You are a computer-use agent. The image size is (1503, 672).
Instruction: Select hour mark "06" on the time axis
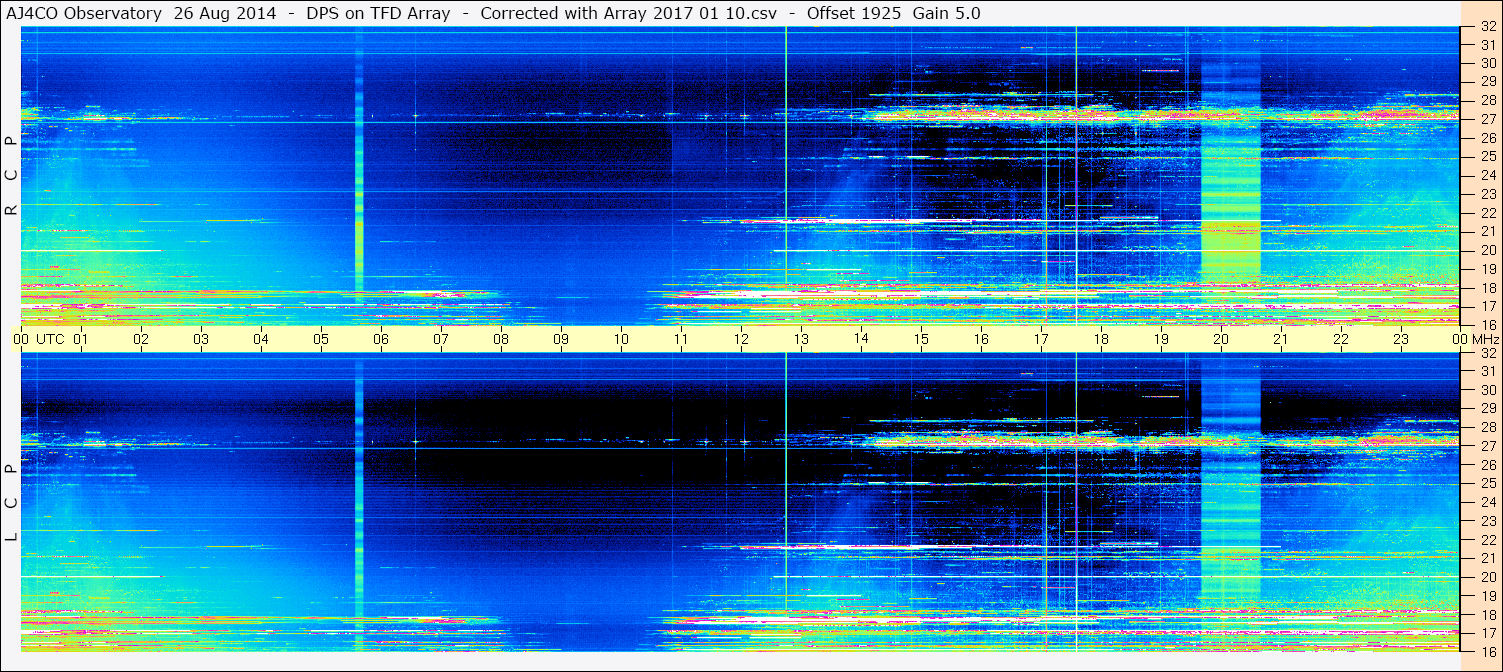pos(381,339)
